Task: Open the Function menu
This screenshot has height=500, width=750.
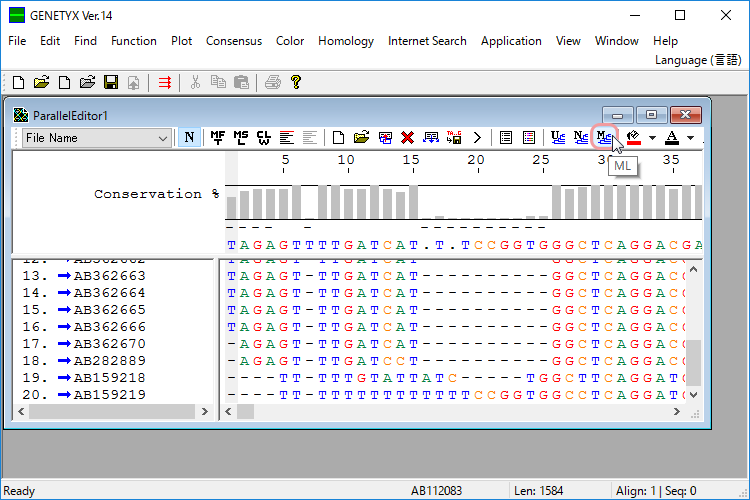Action: point(134,41)
